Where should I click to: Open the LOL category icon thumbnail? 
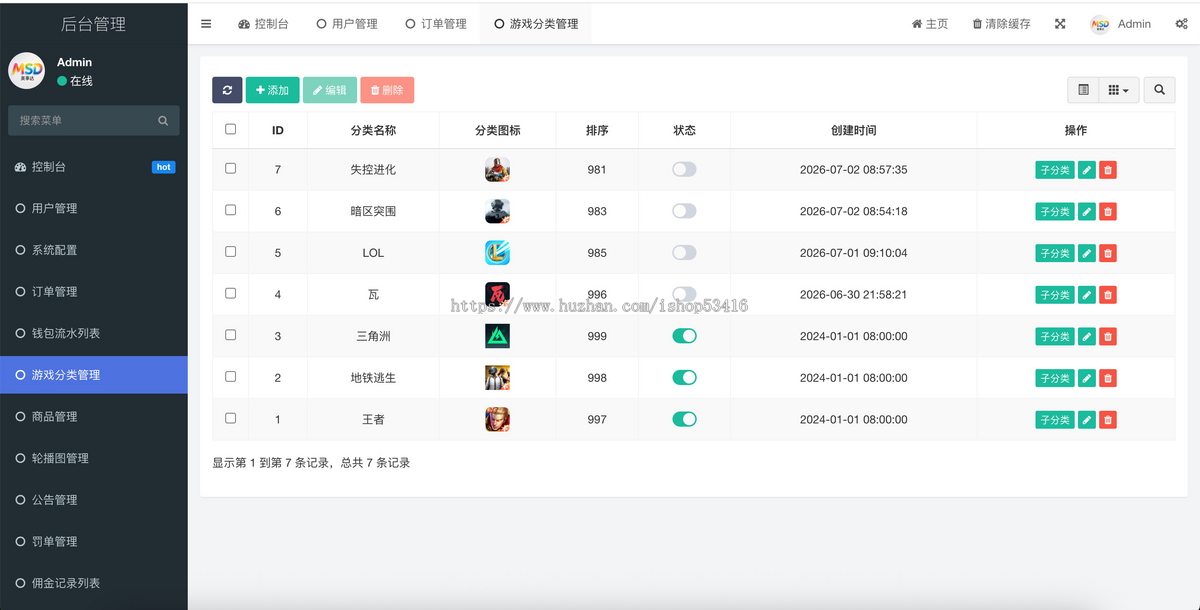tap(497, 253)
